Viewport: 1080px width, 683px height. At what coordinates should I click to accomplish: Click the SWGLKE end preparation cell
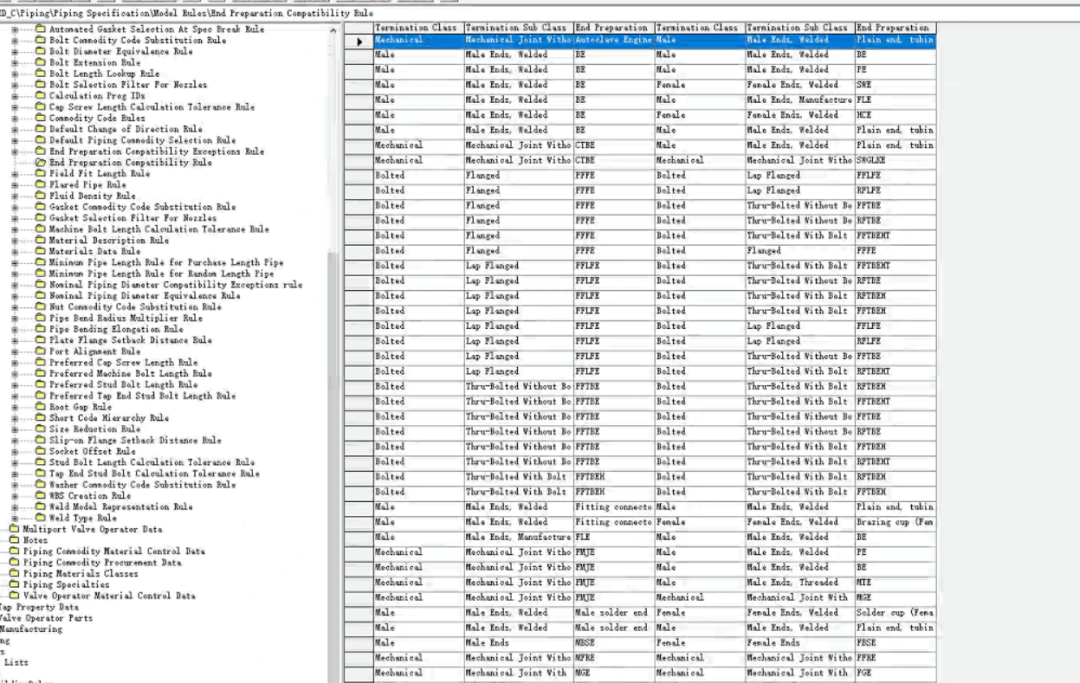(x=895, y=160)
